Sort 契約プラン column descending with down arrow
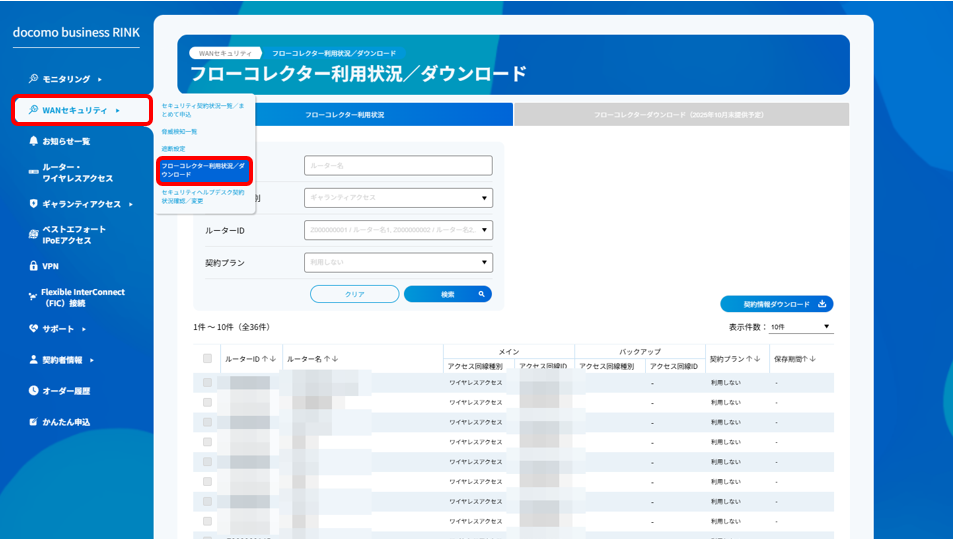This screenshot has height=539, width=953. (757, 359)
